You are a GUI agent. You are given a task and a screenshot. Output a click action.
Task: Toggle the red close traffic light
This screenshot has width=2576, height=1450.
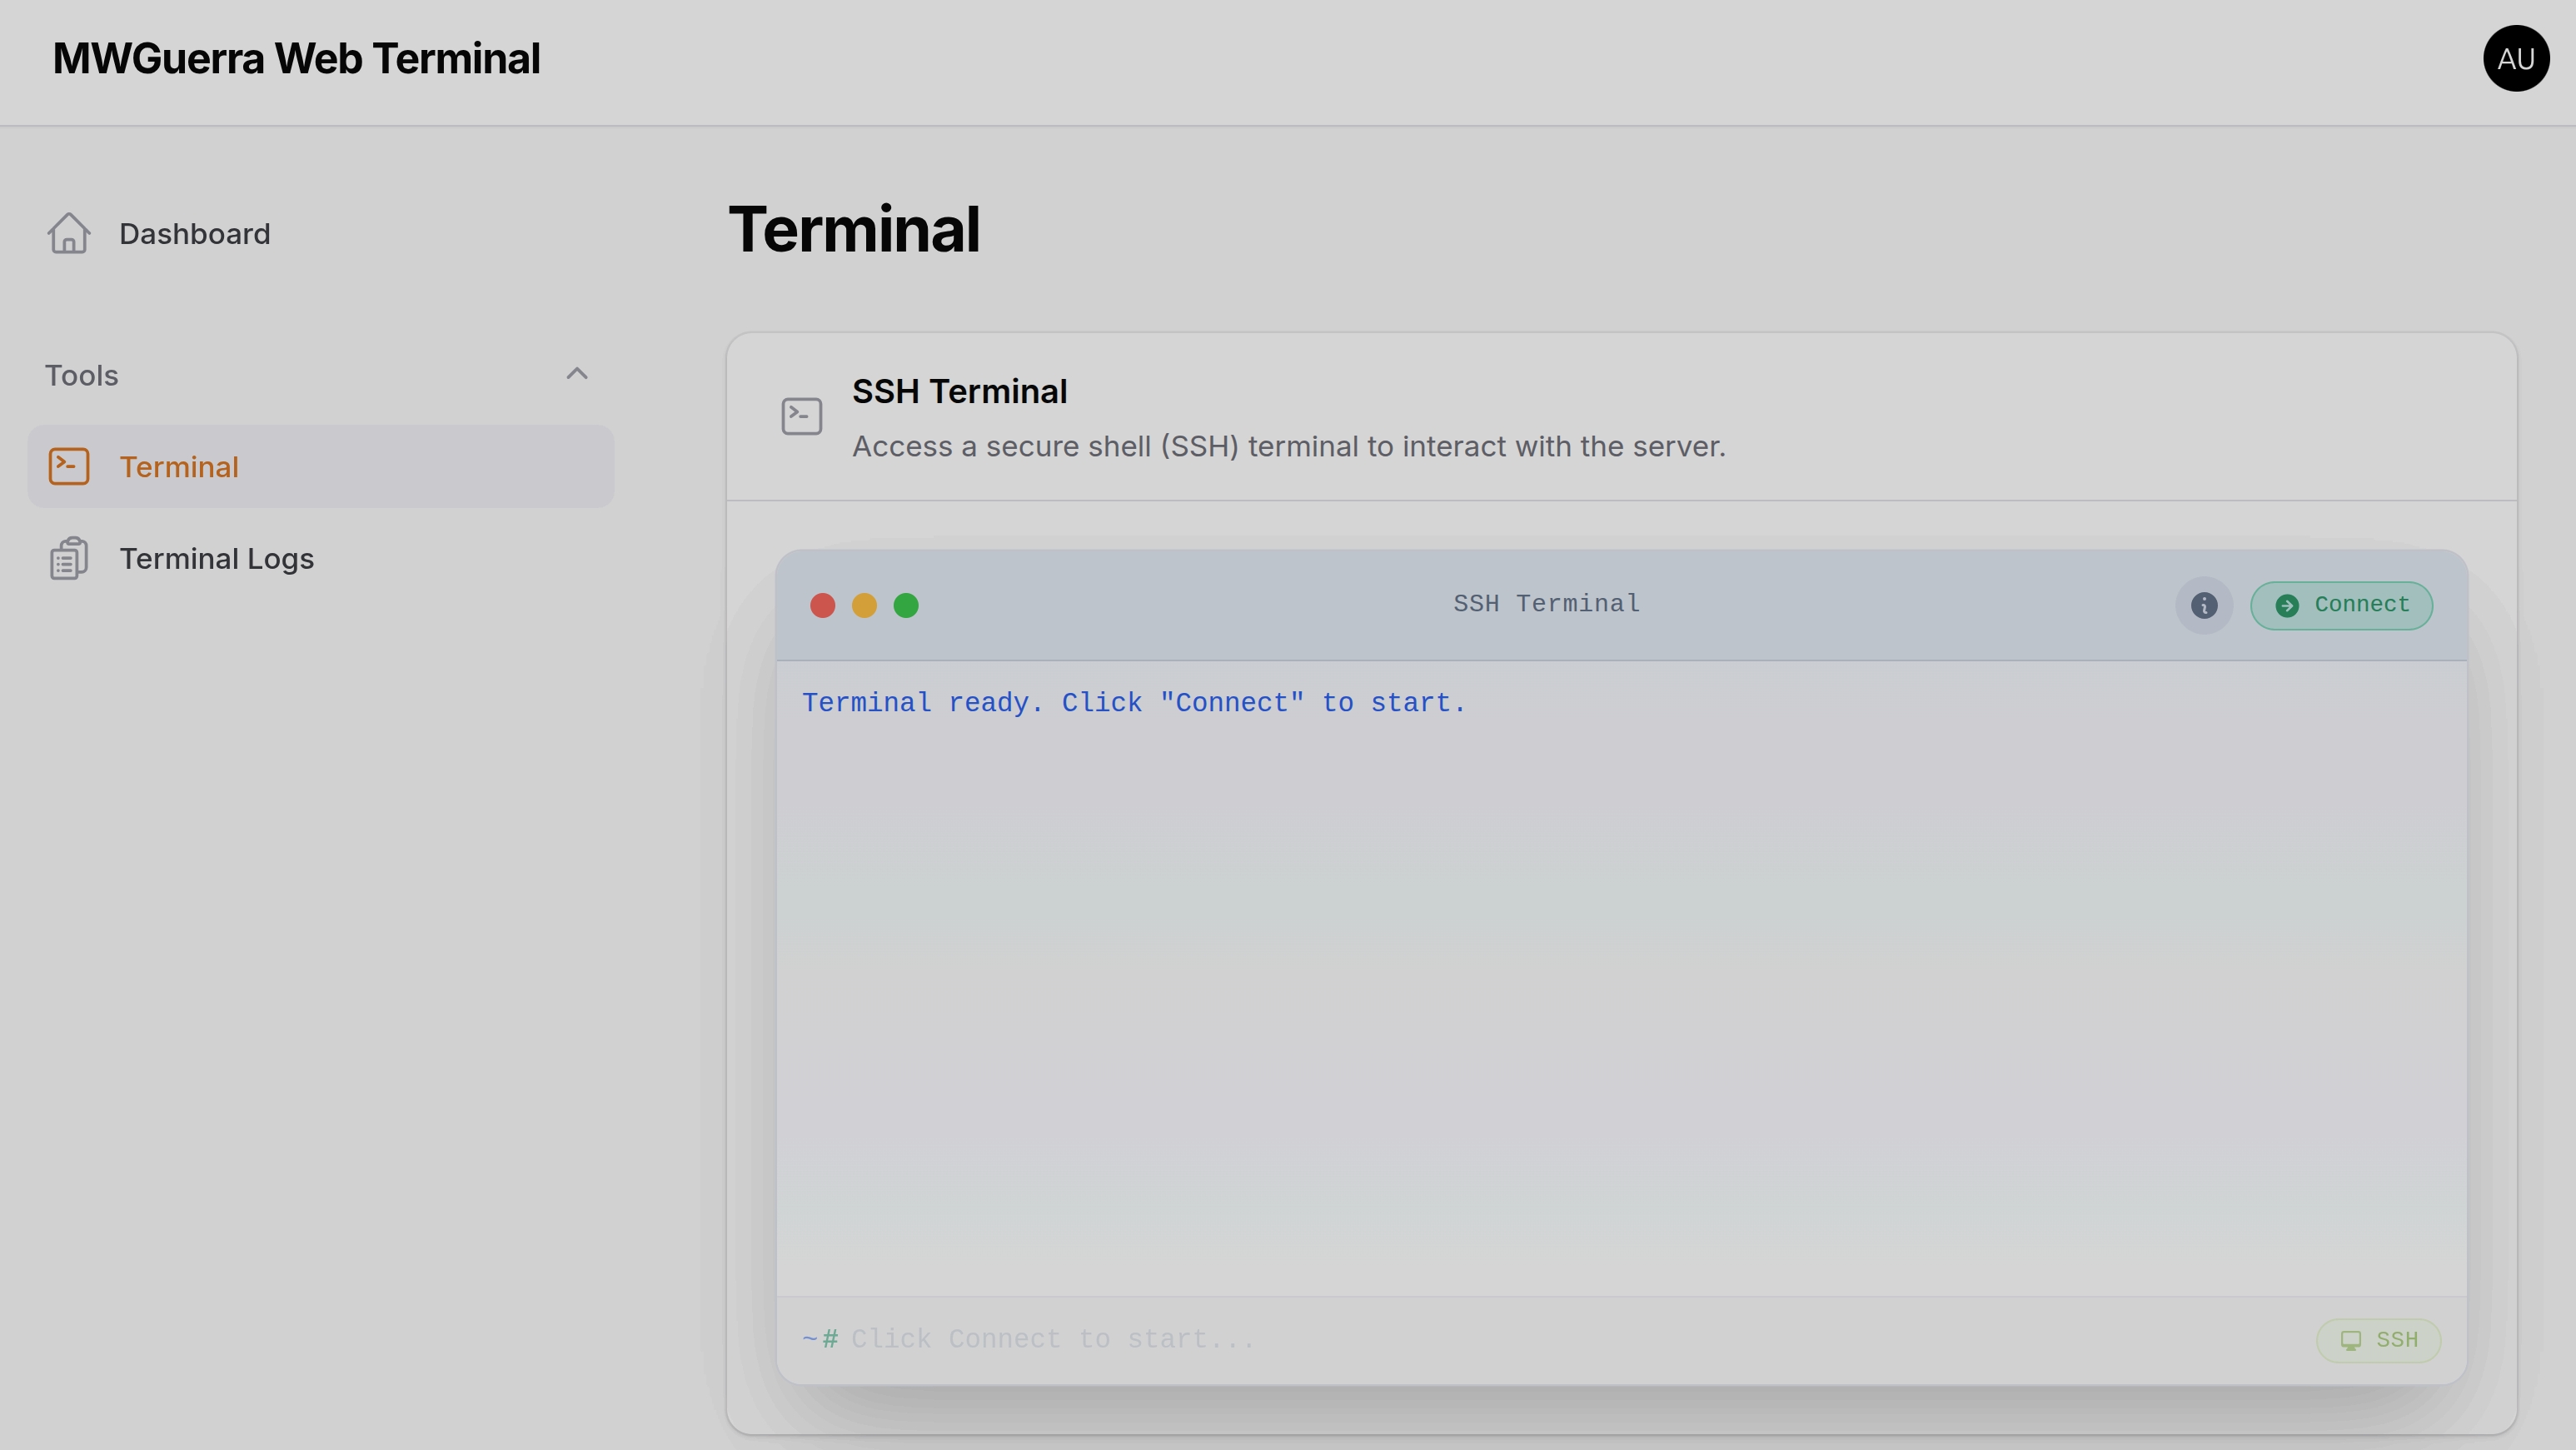pyautogui.click(x=822, y=606)
